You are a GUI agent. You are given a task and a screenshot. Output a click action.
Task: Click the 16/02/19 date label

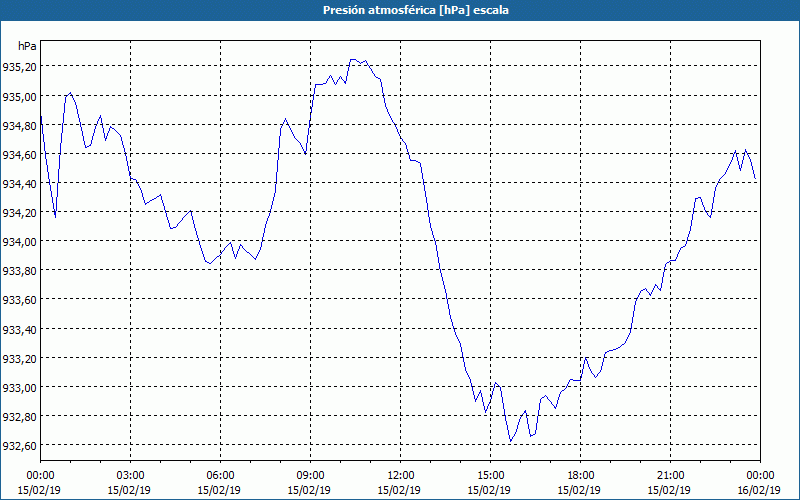[759, 490]
